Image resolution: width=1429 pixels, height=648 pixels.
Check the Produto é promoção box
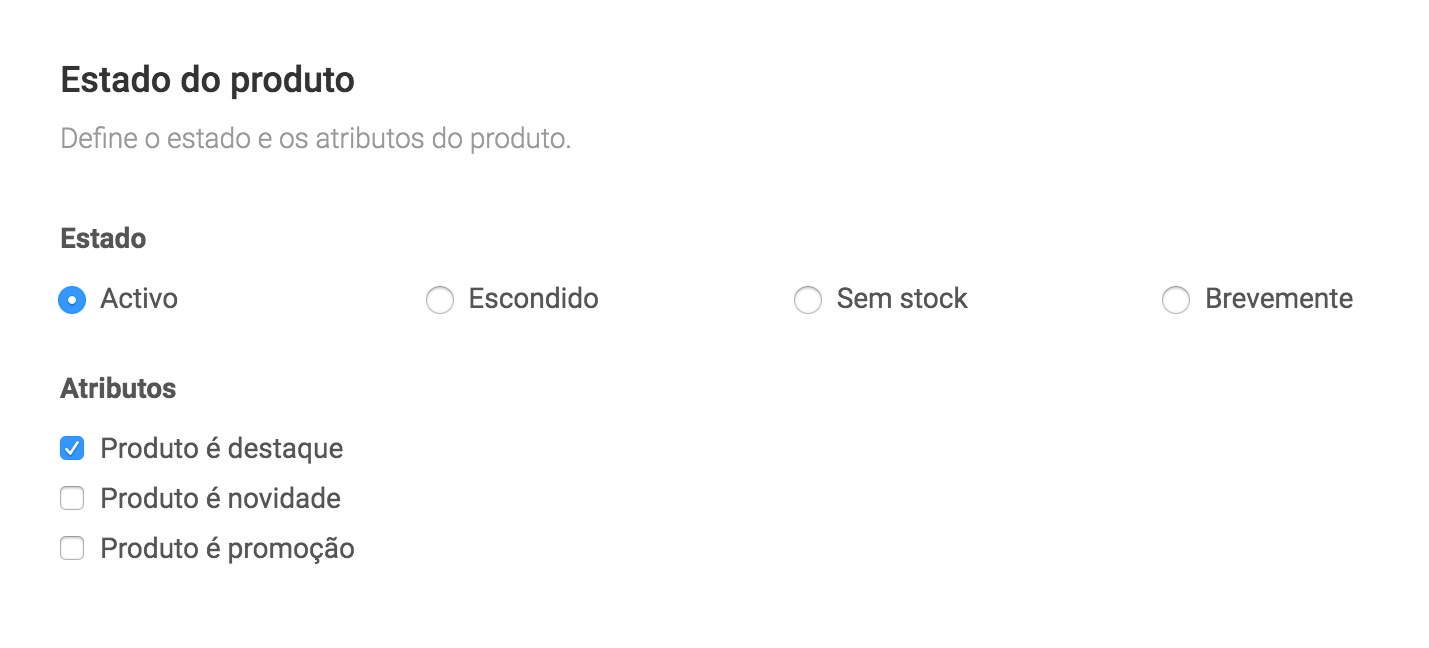point(72,548)
